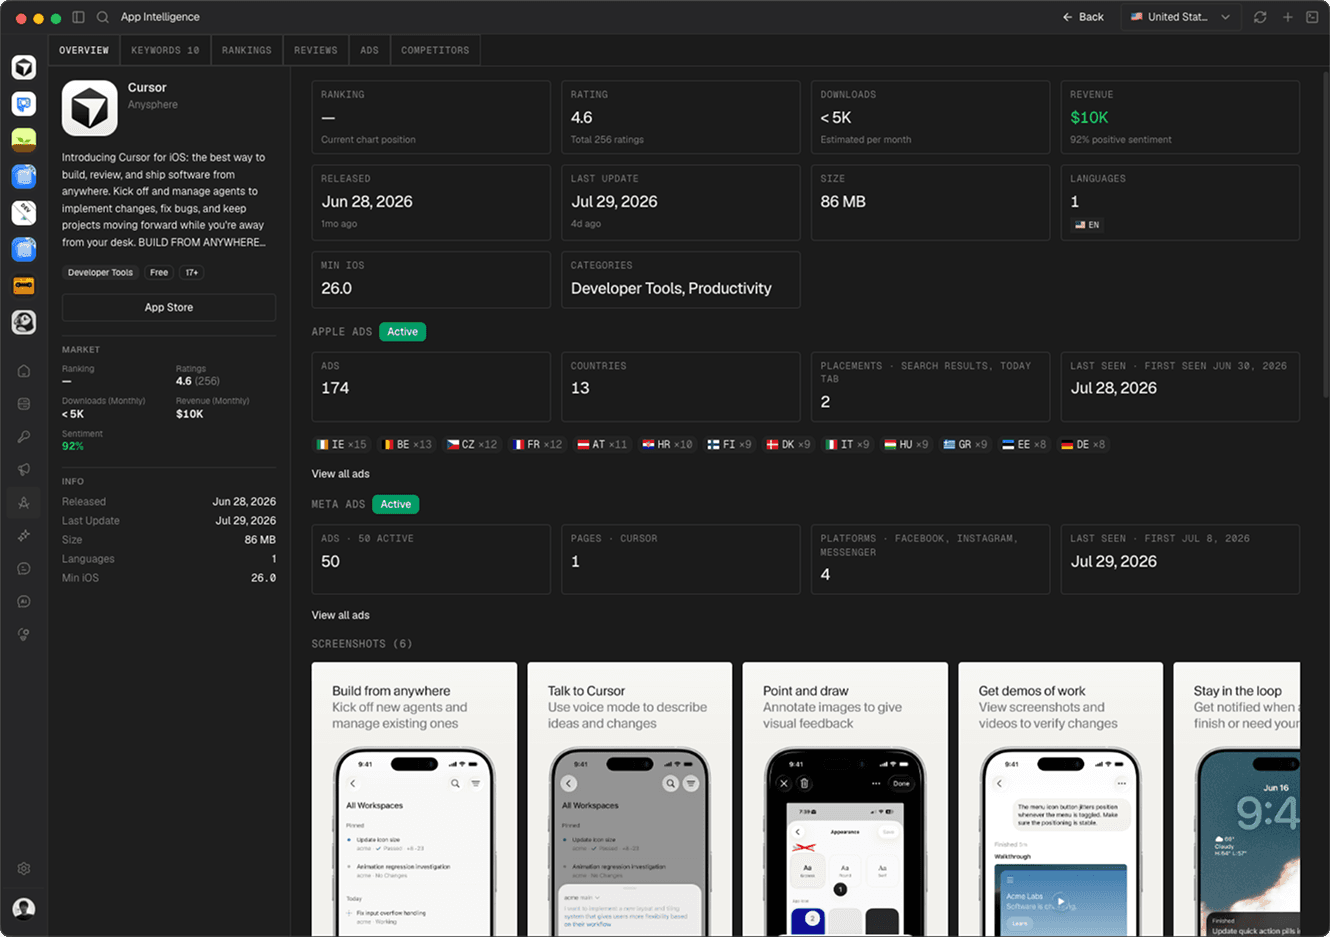Viewport: 1330px width, 937px height.
Task: Open the chat bubble reviews icon
Action: pos(24,569)
